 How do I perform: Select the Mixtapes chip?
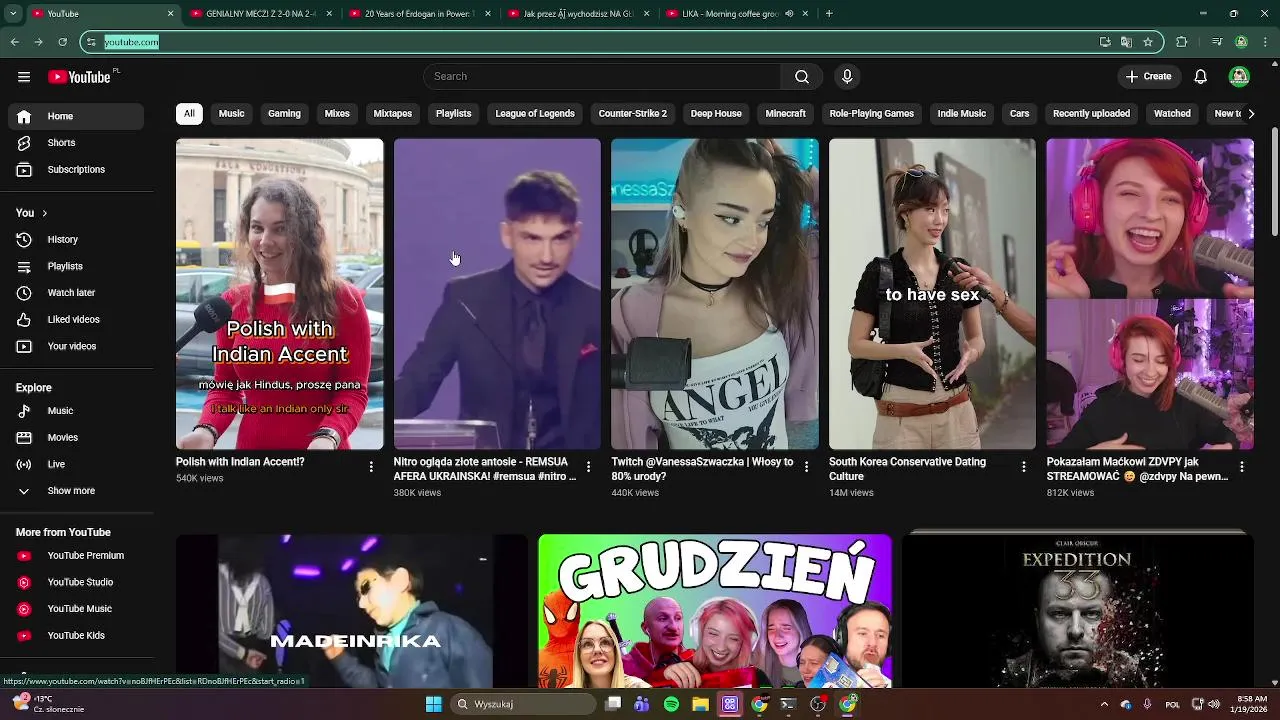[392, 114]
